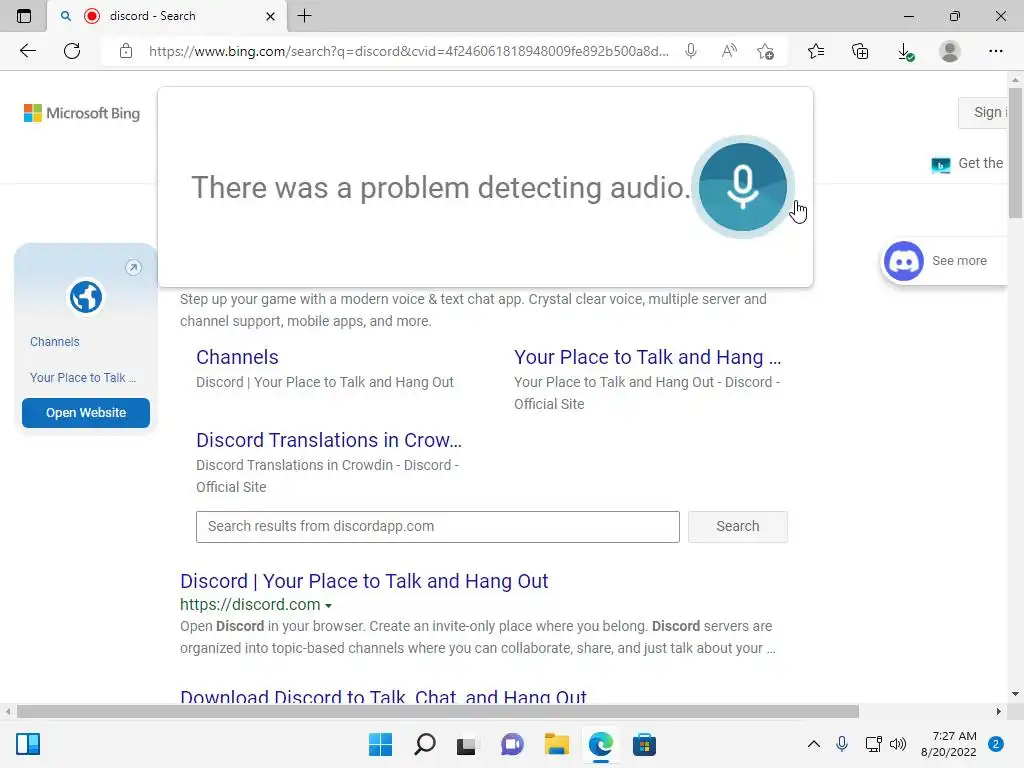
Task: Click the system tray microphone icon
Action: click(842, 744)
